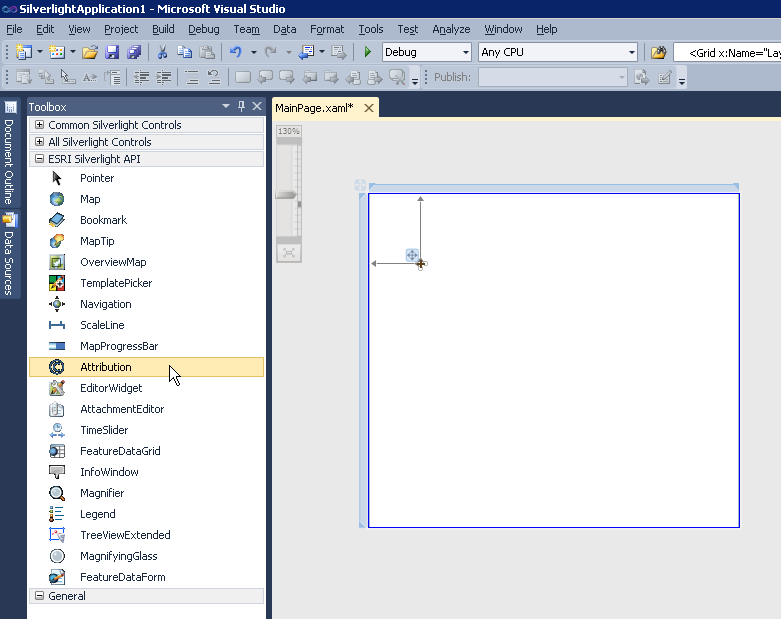This screenshot has width=781, height=619.
Task: Select the Pointer tool in Toolbox
Action: (x=146, y=178)
